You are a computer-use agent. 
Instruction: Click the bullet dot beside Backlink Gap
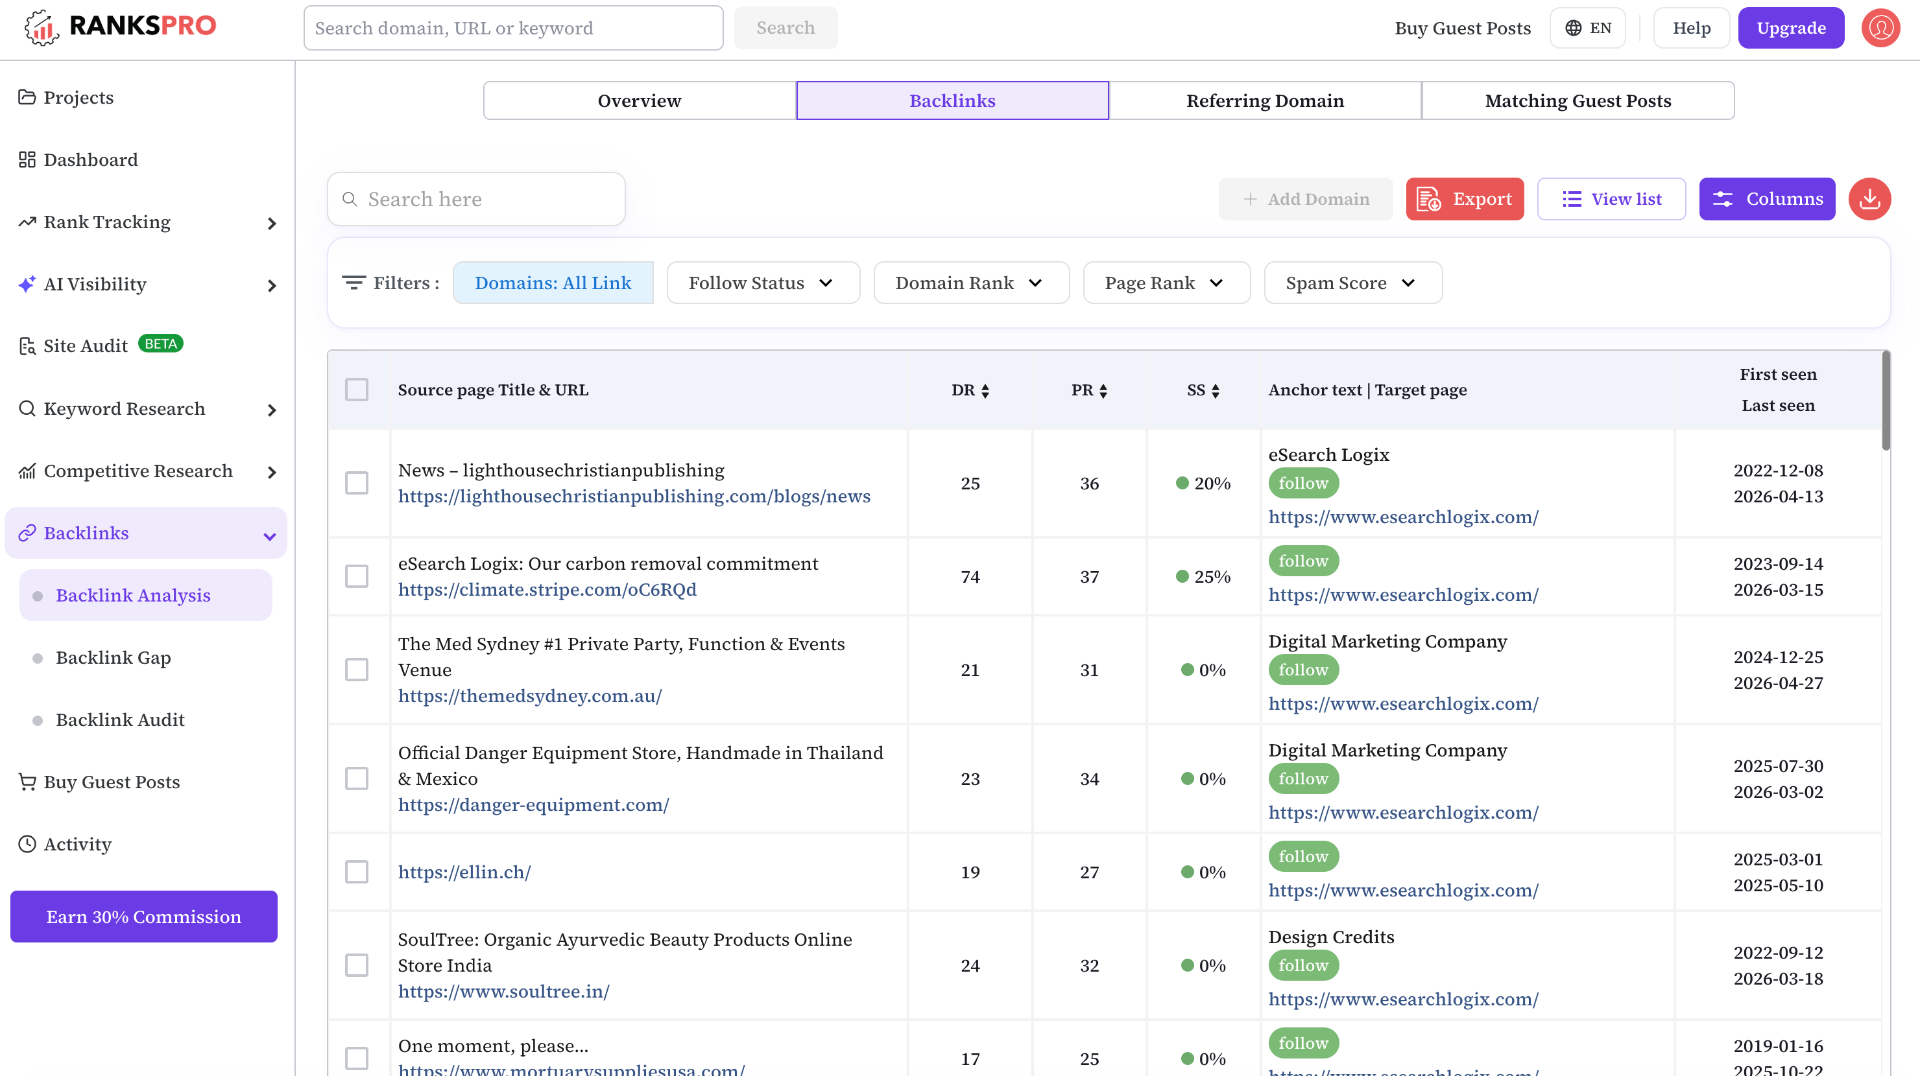(38, 658)
